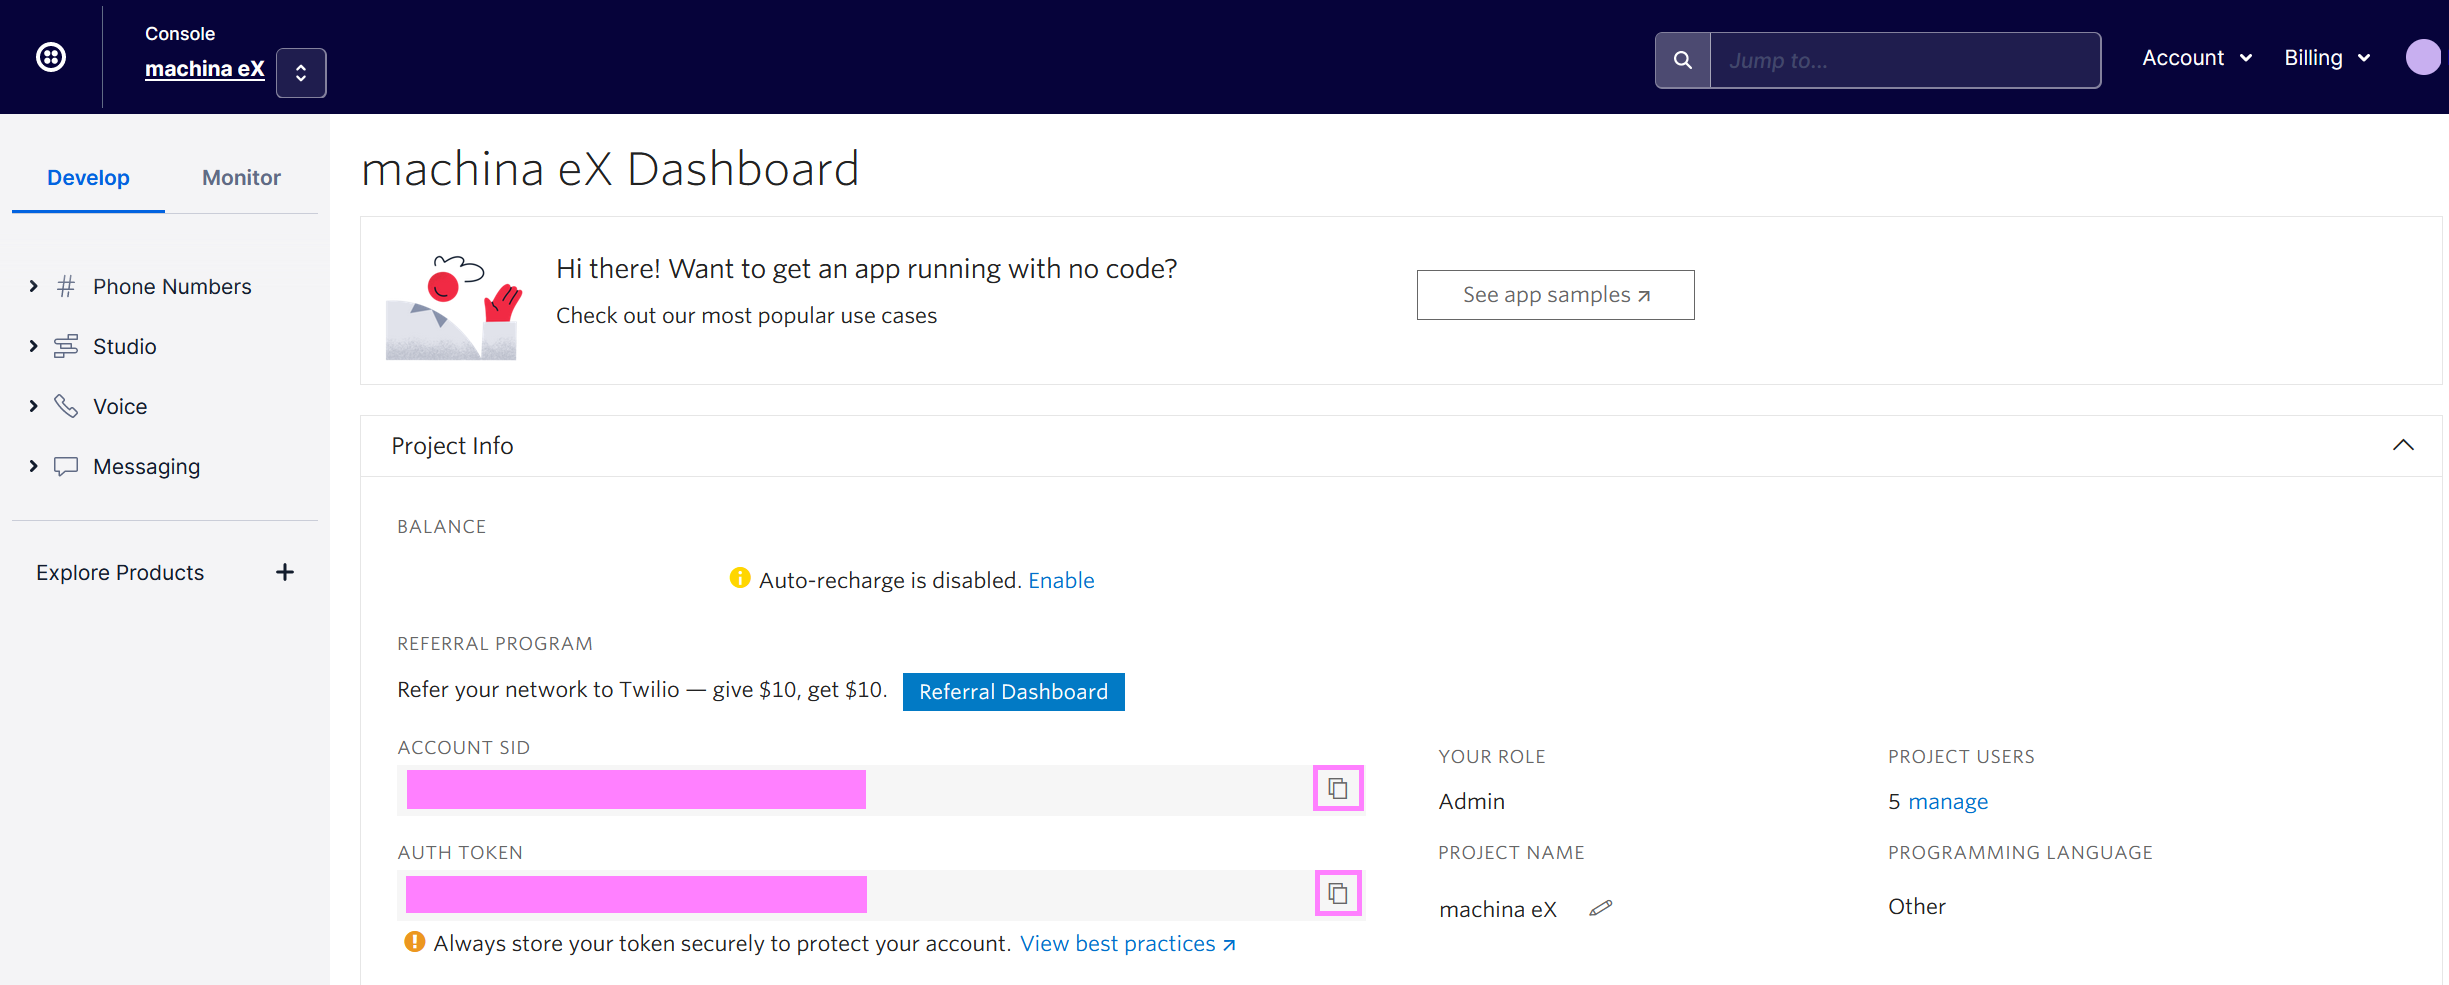Click the search magnifier icon
The height and width of the screenshot is (985, 2449).
coord(1683,60)
